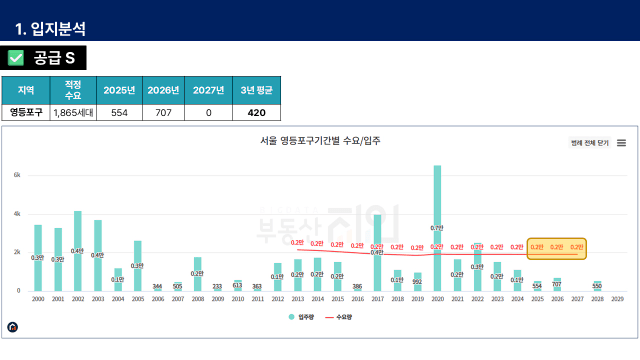The image size is (640, 360).
Task: Toggle the 입주량 series legend label
Action: [306, 317]
